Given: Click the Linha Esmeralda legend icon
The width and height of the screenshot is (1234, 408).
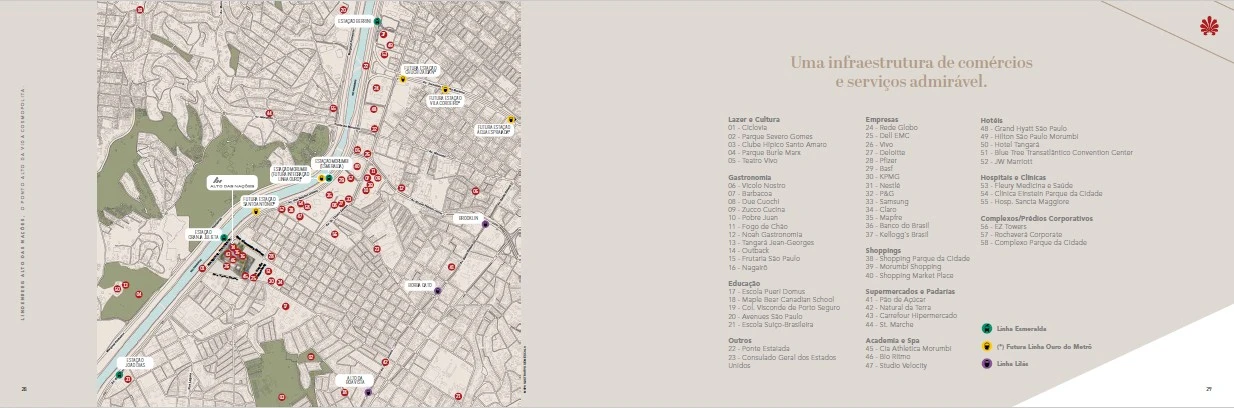Looking at the screenshot, I should 987,328.
